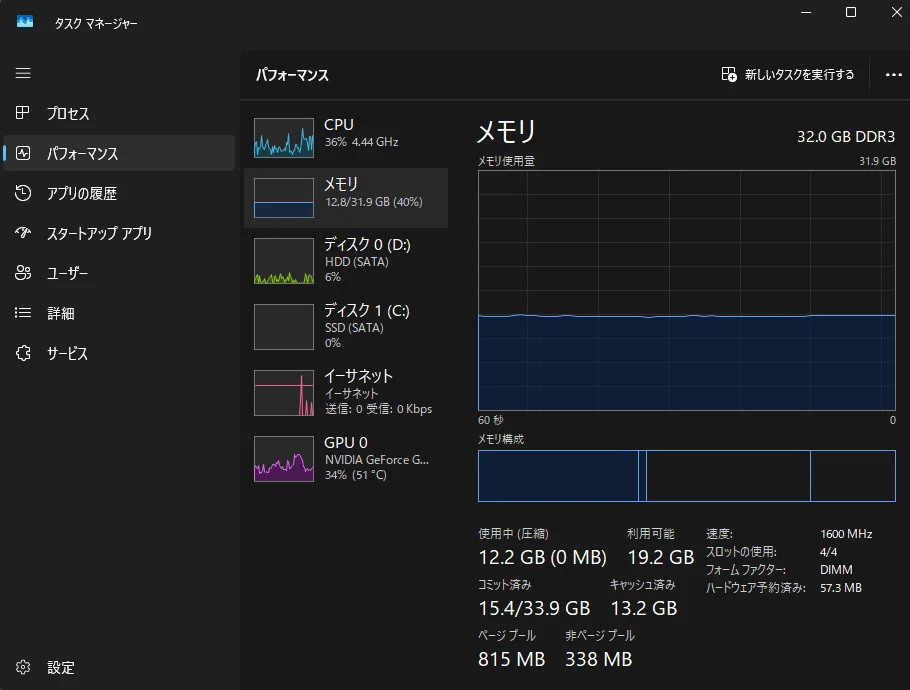Image resolution: width=910 pixels, height=690 pixels.
Task: Show the 詳細 page
Action: click(x=119, y=313)
